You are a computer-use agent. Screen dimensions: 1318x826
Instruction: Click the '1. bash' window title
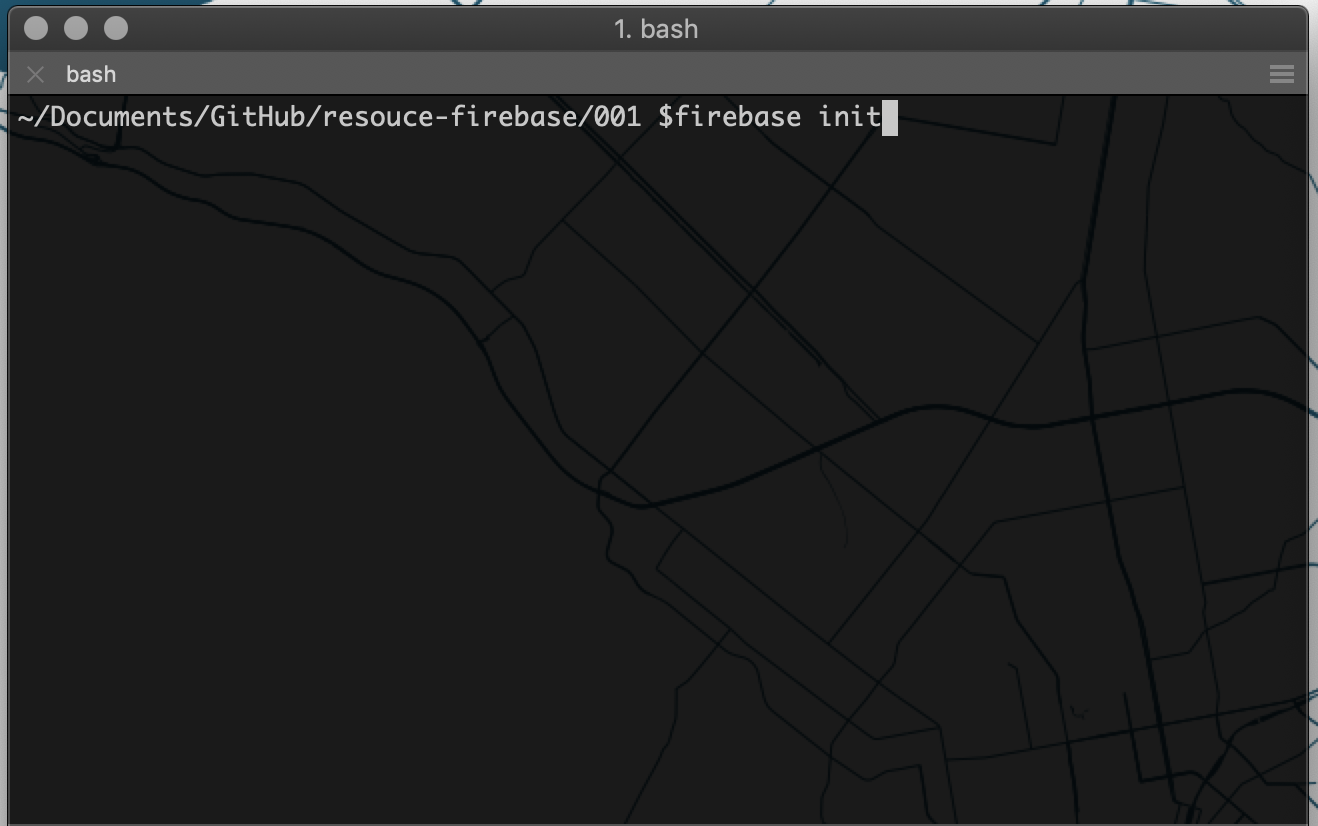coord(656,29)
